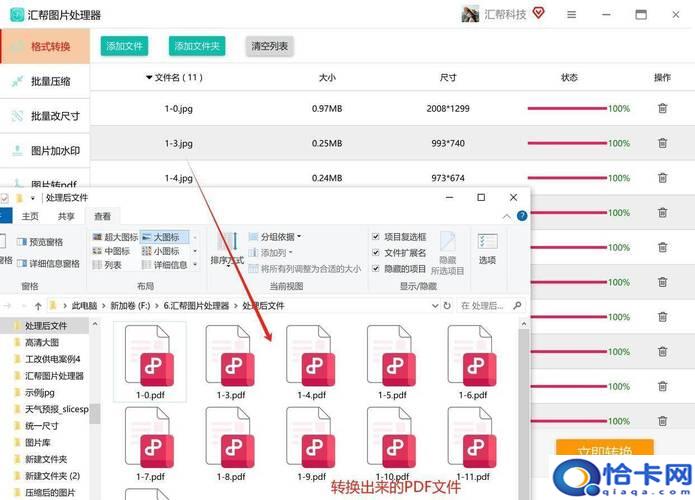Viewport: 695px width, 500px height.
Task: Open the 共享 ribbon tab in Explorer
Action: 66,216
